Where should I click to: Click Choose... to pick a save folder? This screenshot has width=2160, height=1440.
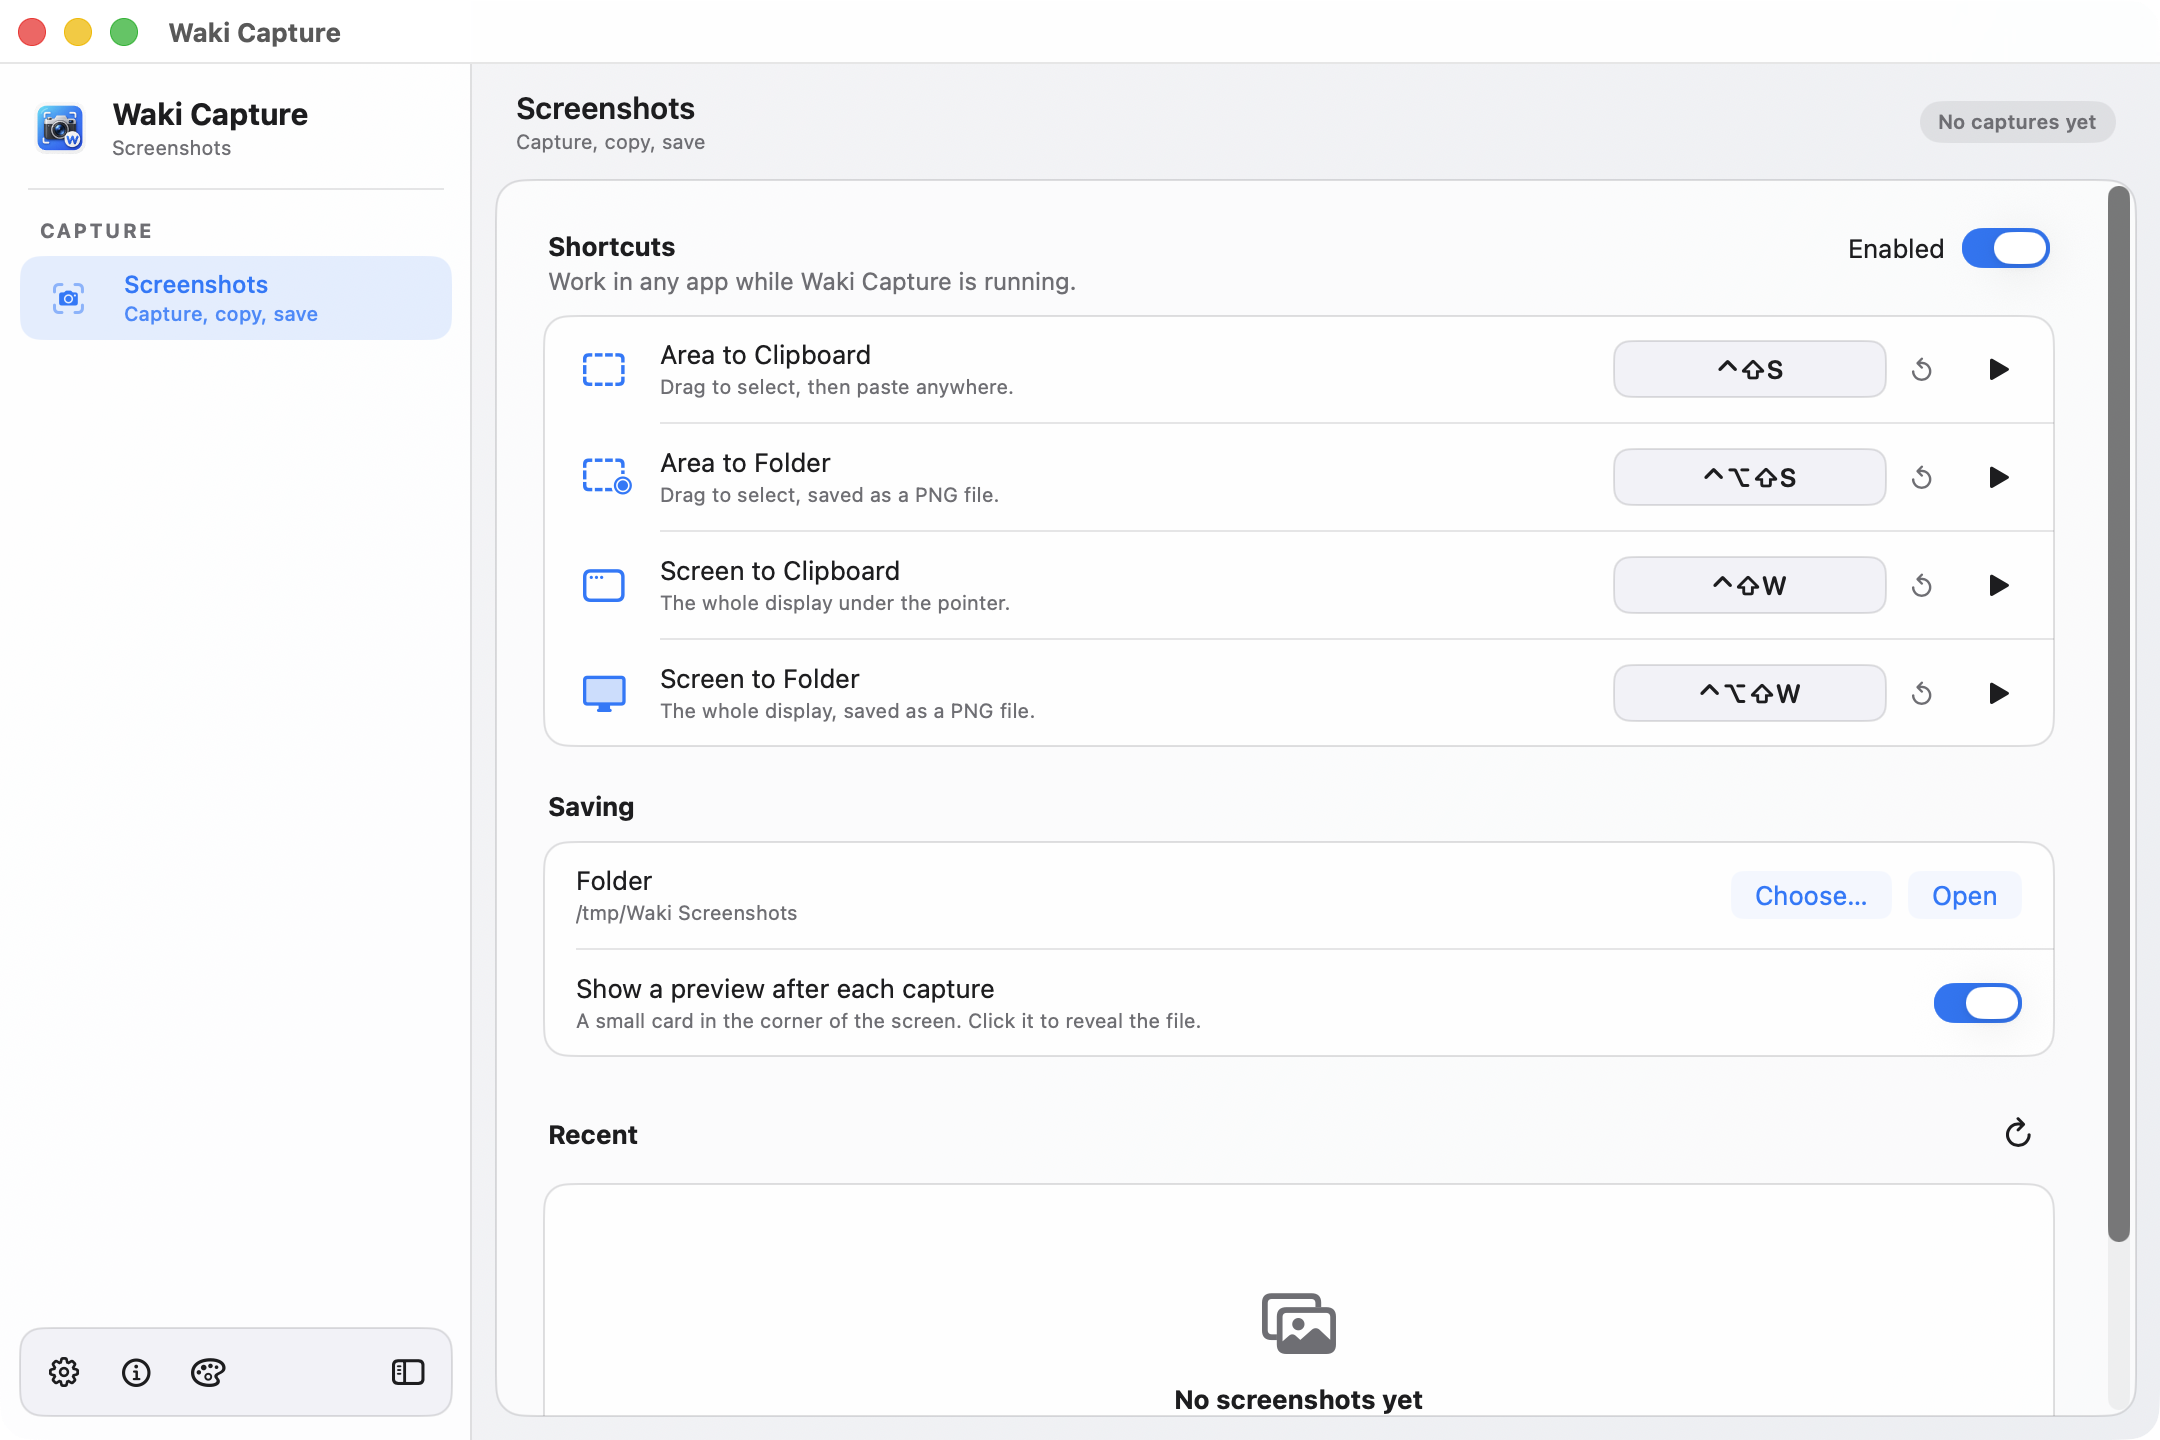click(x=1811, y=895)
